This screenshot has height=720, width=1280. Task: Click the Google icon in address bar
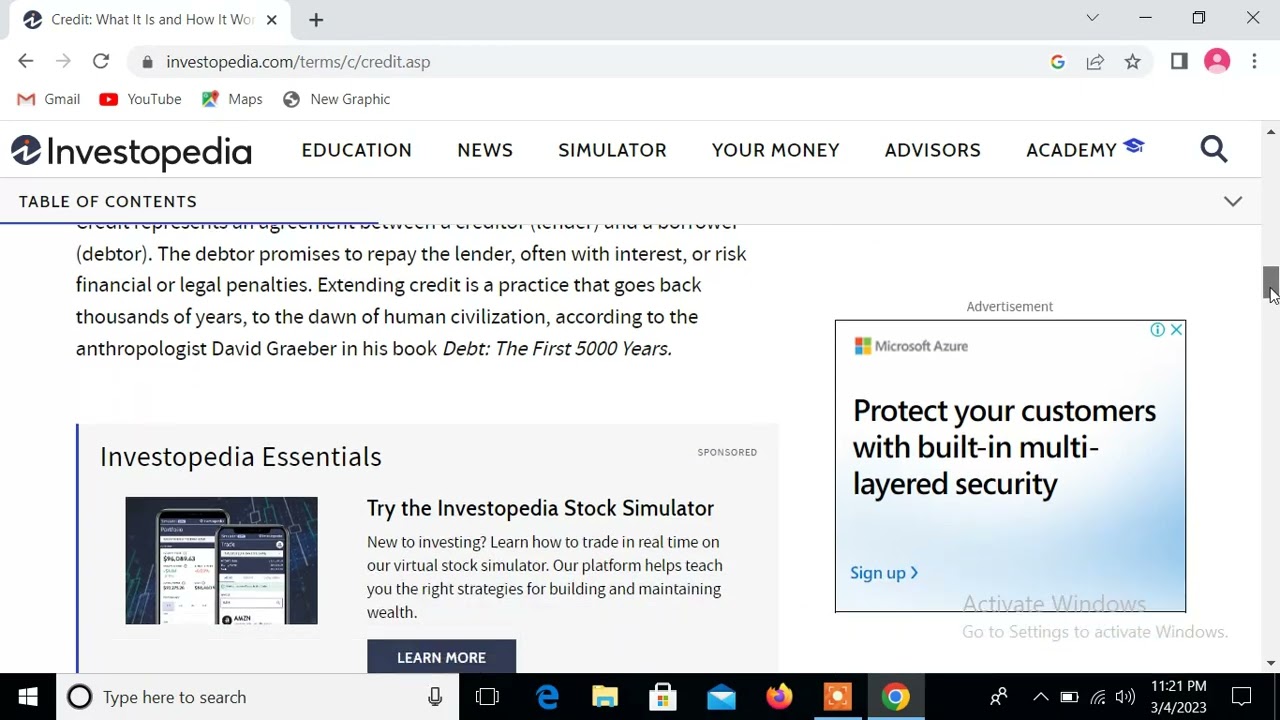coord(1057,62)
